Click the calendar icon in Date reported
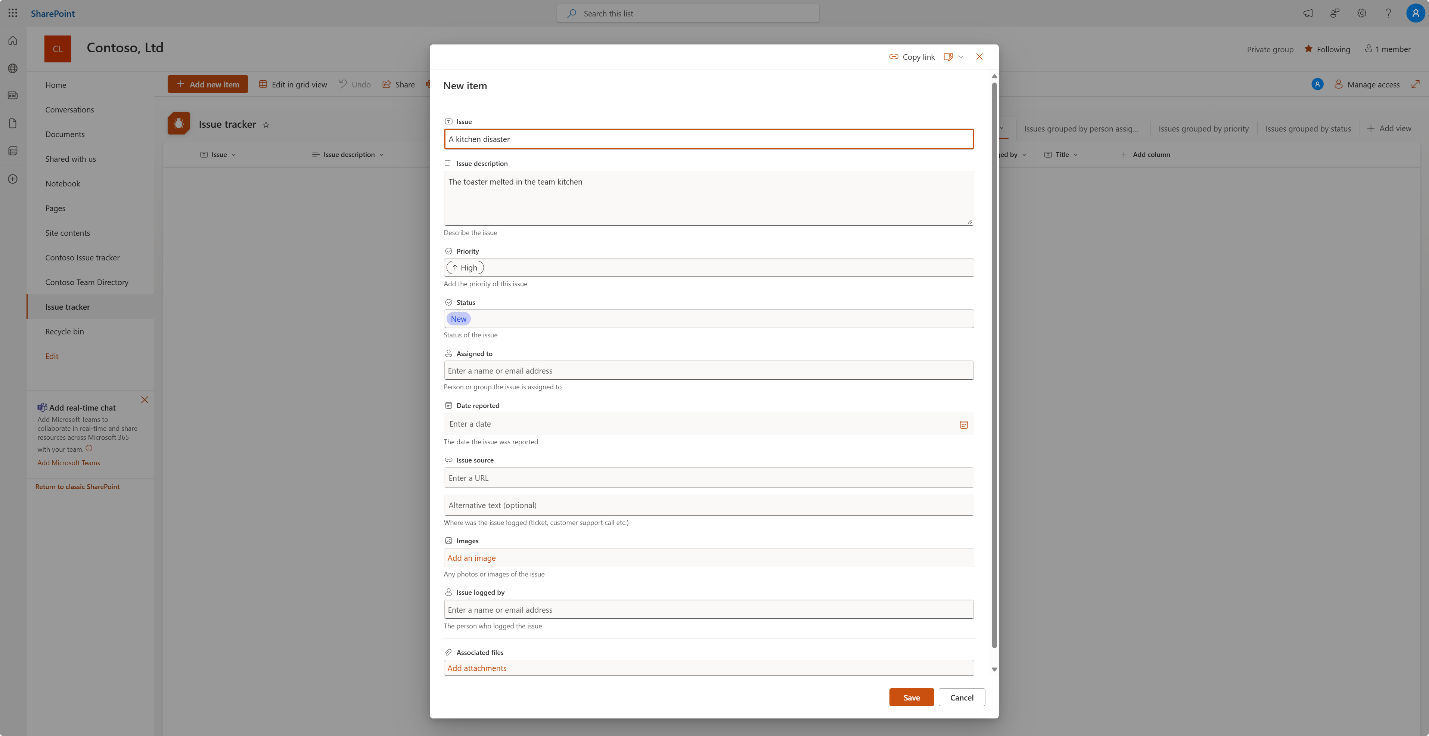 click(x=963, y=425)
